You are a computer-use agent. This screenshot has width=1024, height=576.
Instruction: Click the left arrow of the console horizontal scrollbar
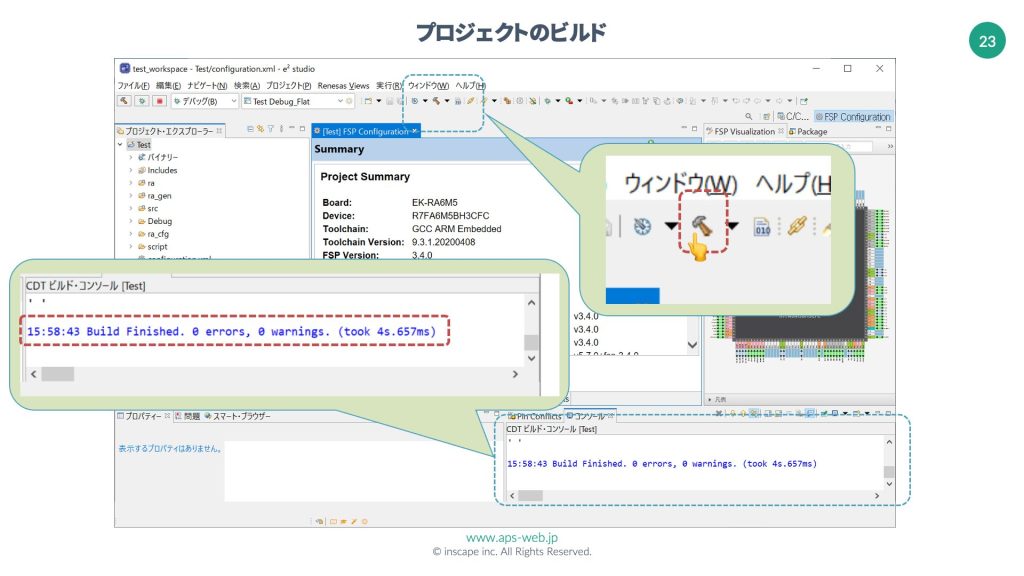tap(512, 496)
